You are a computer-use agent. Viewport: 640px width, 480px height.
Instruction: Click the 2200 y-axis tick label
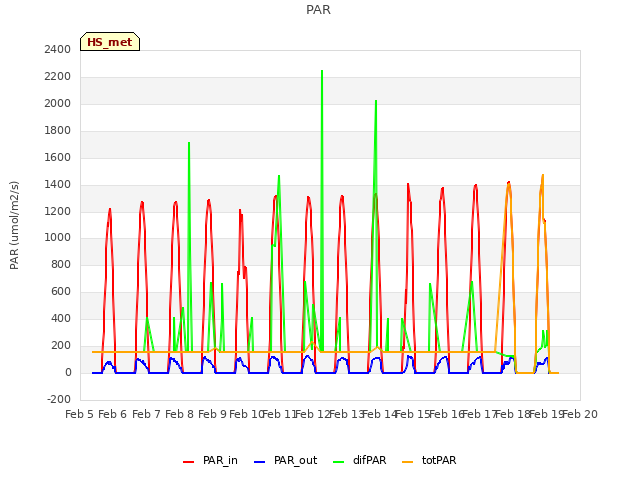pyautogui.click(x=58, y=76)
